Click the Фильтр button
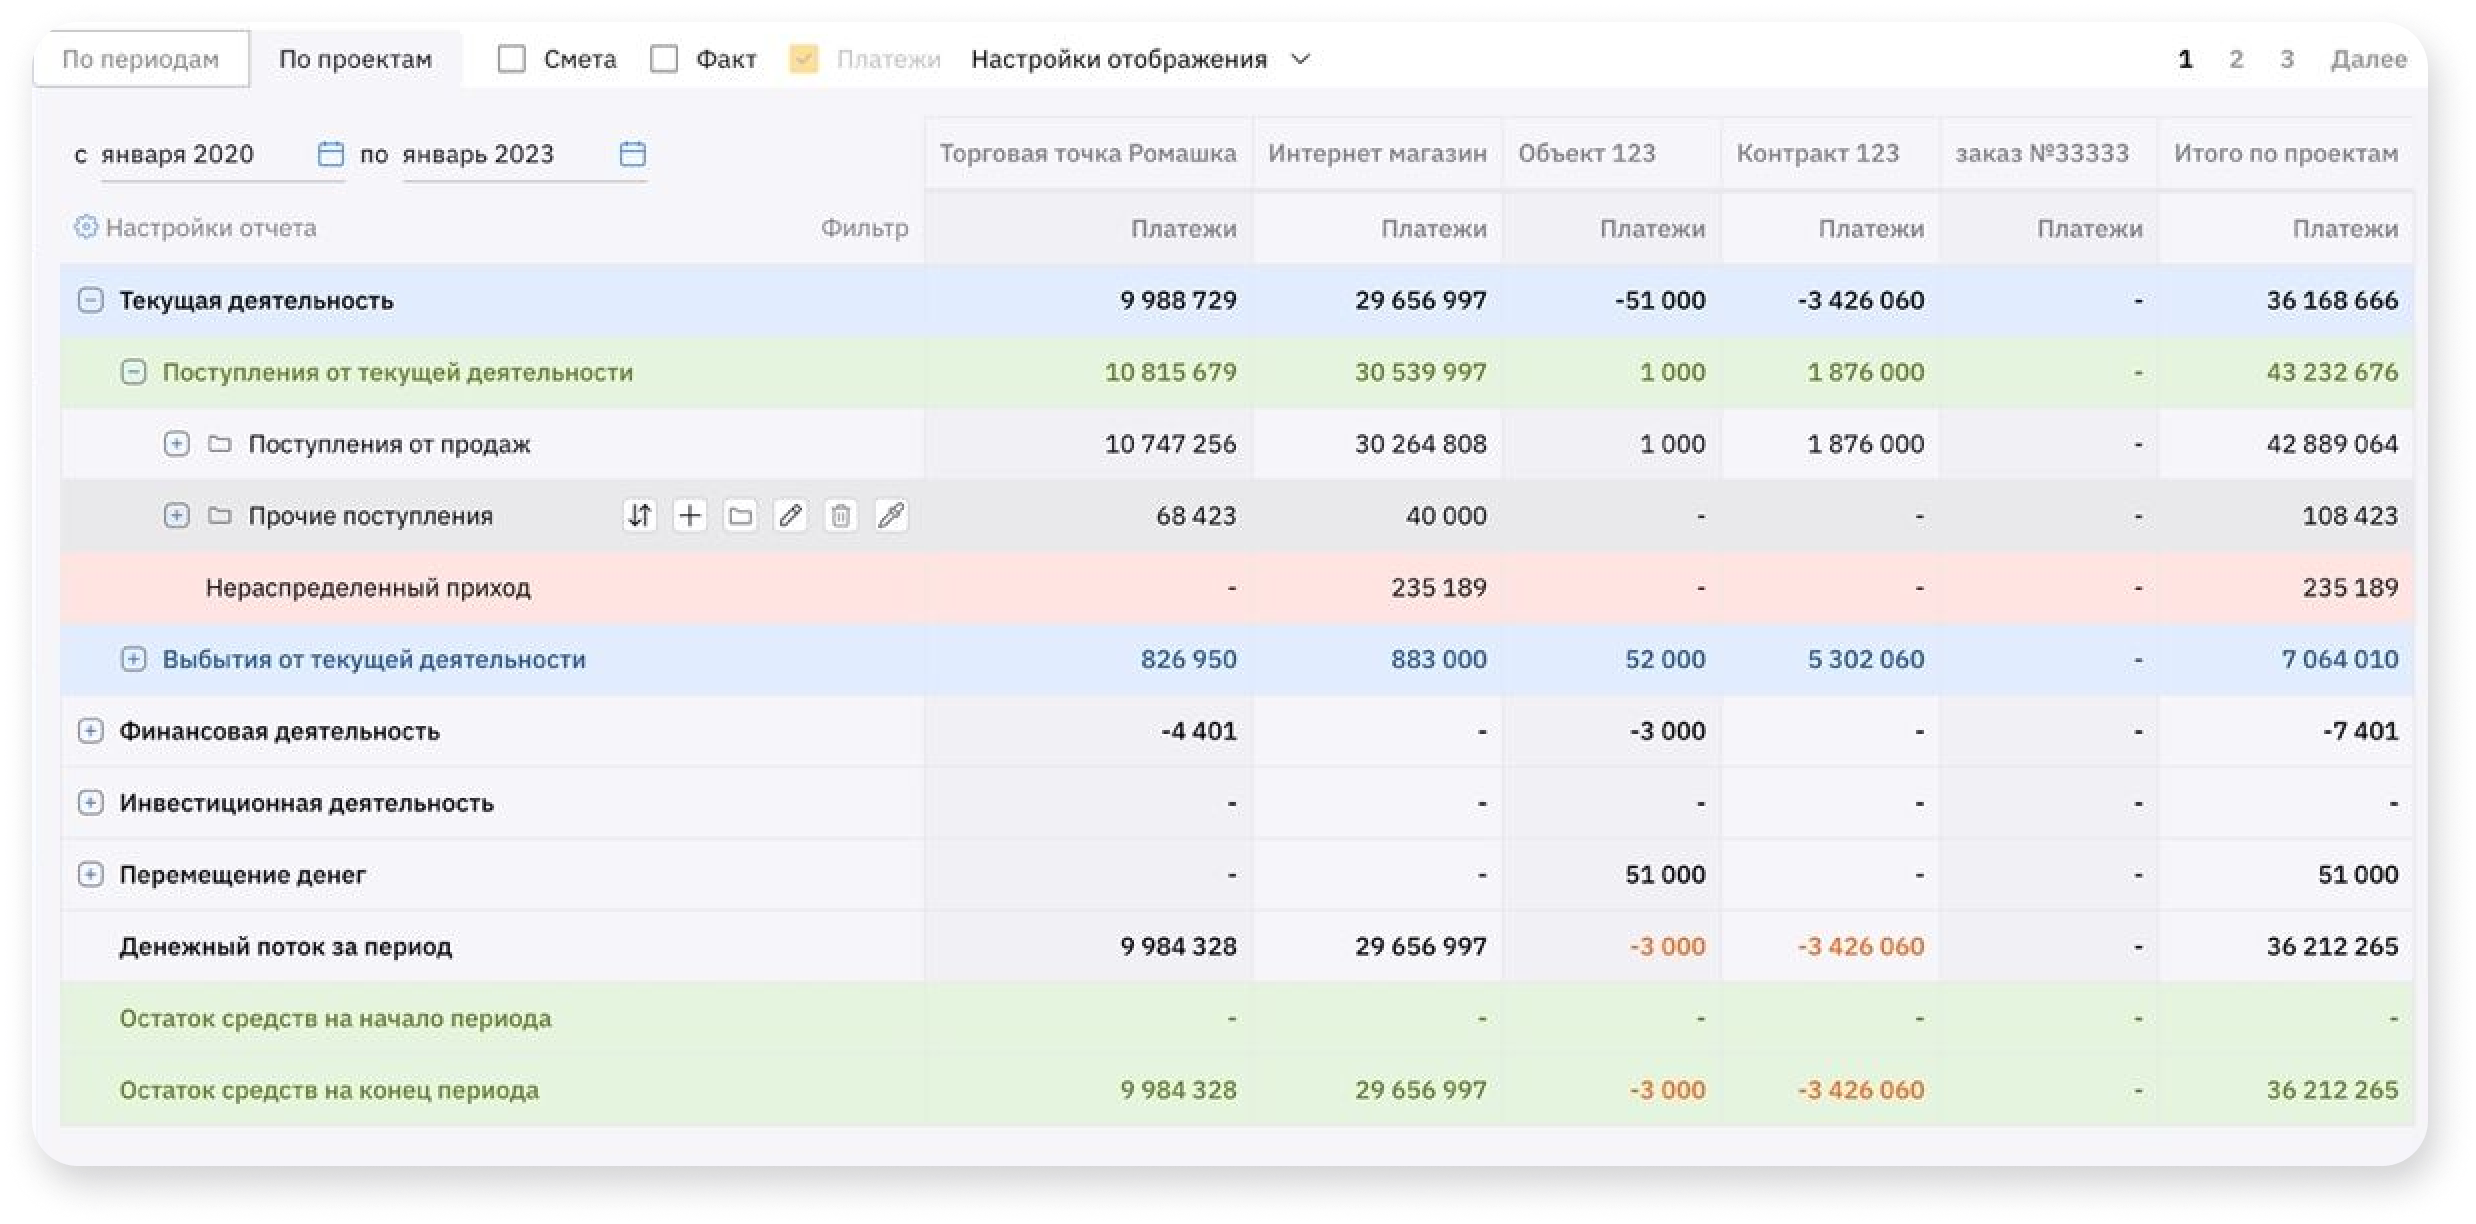 tap(864, 228)
